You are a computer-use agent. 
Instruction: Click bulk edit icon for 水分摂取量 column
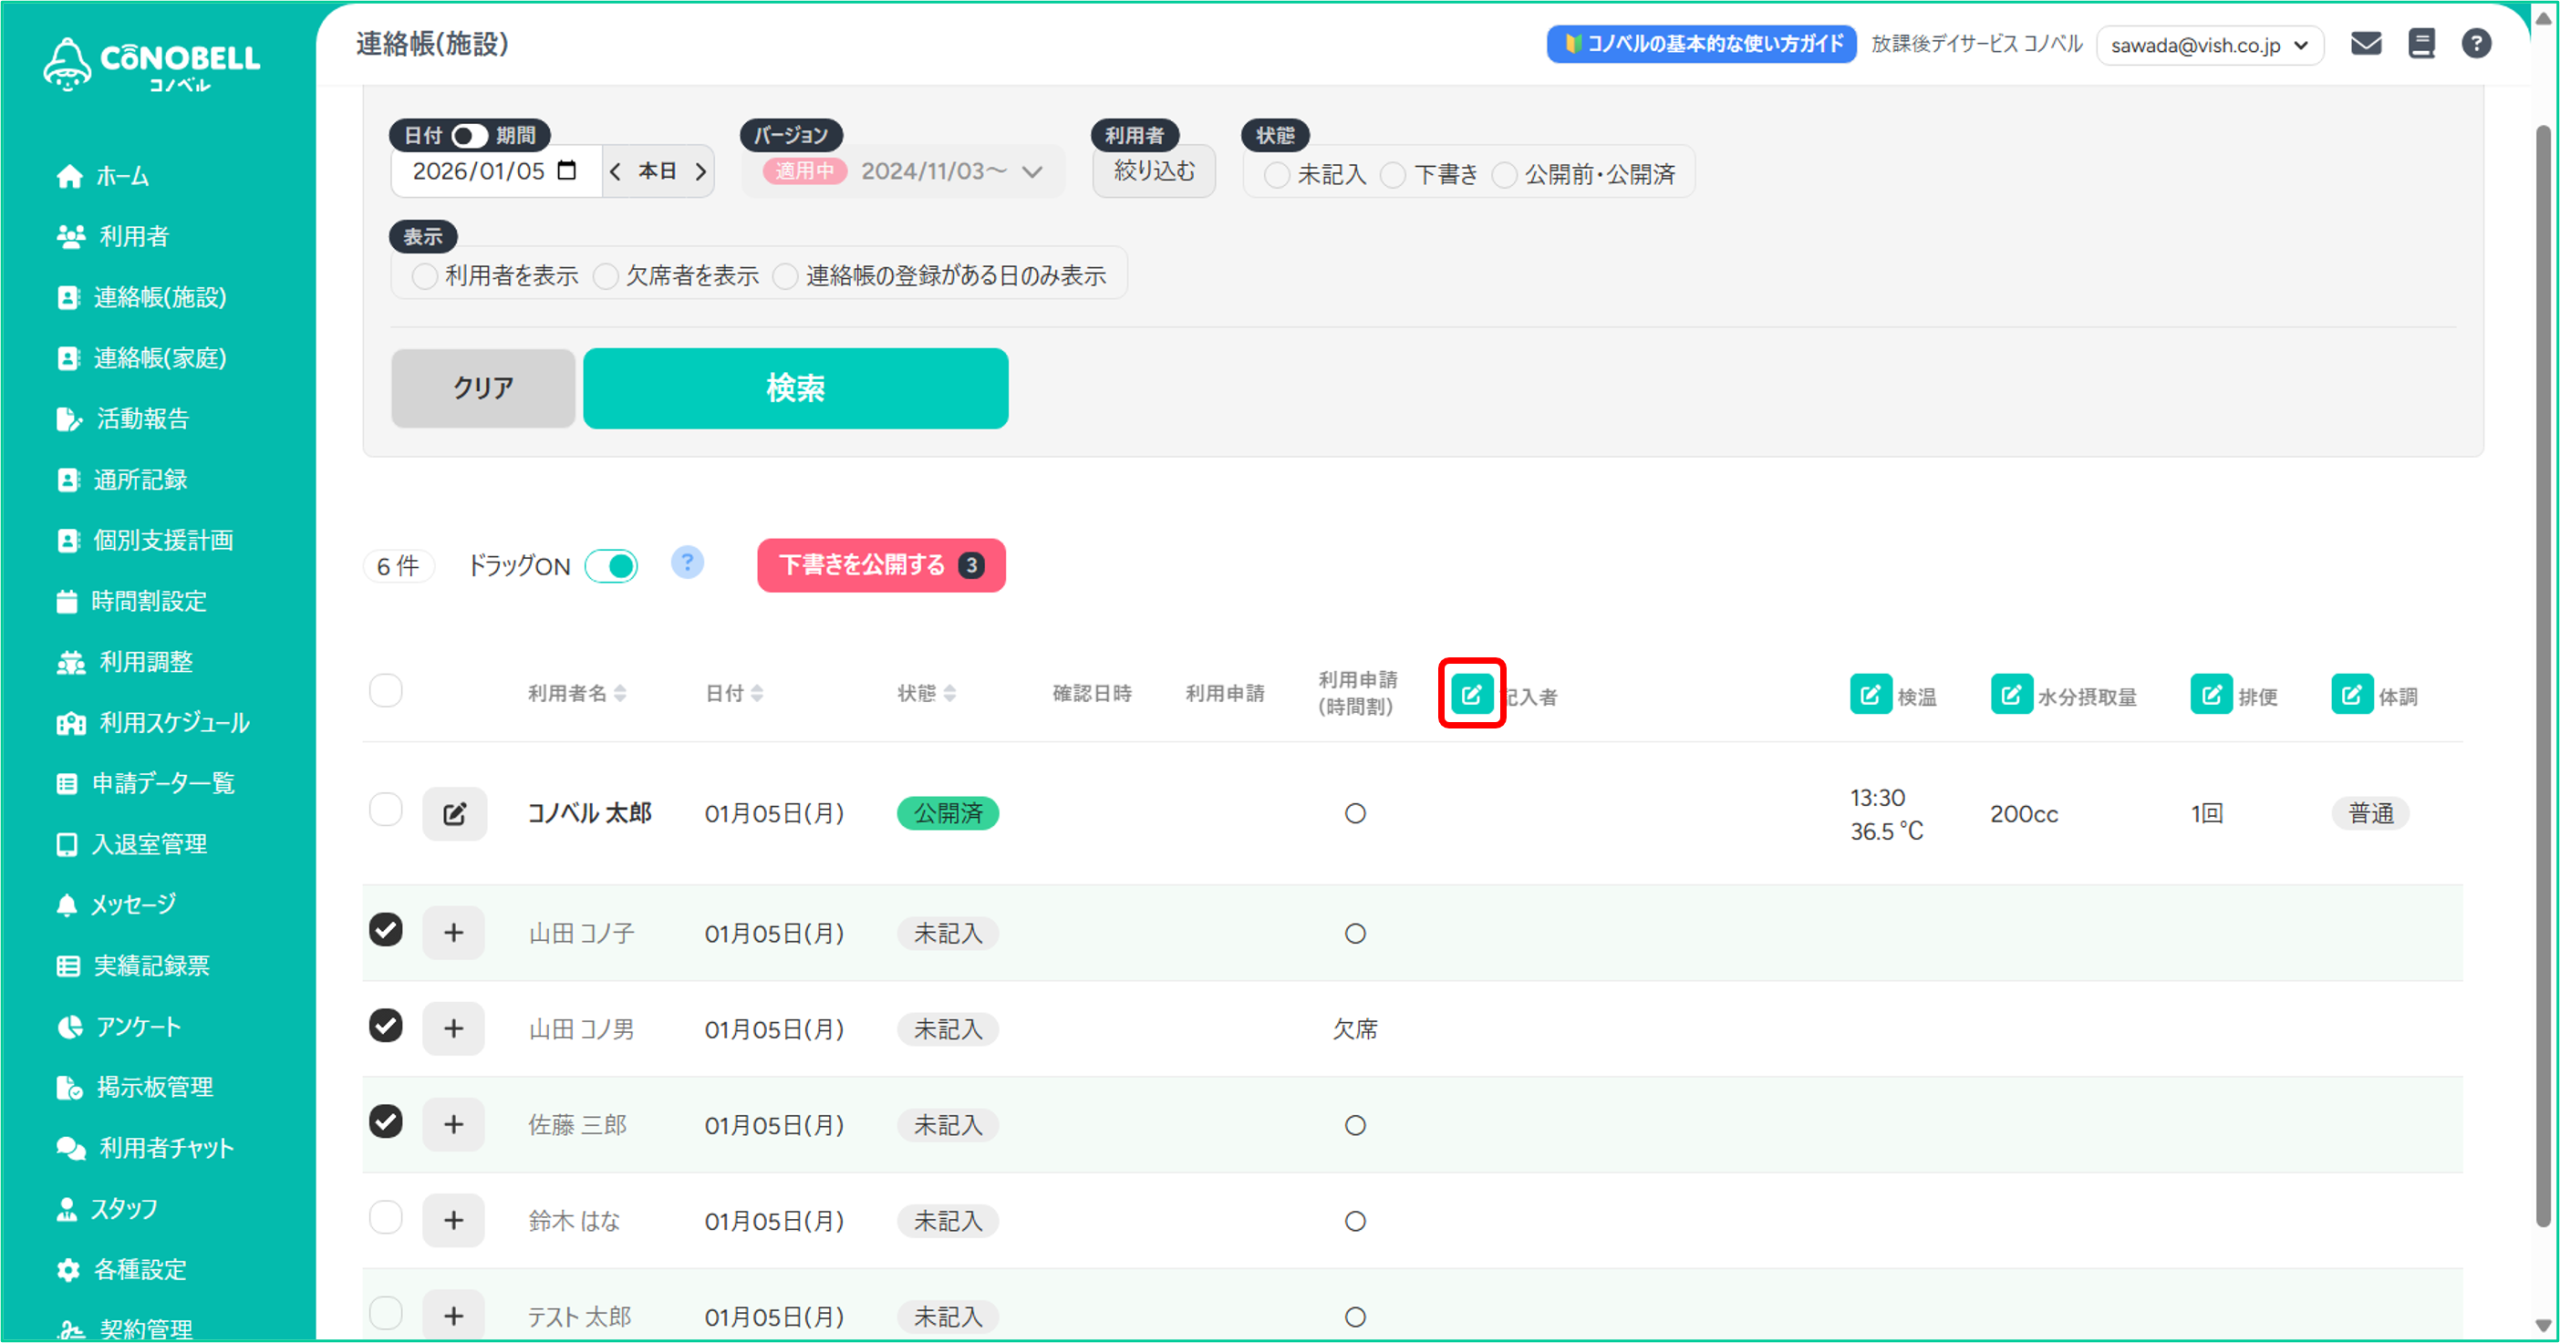(x=2011, y=694)
